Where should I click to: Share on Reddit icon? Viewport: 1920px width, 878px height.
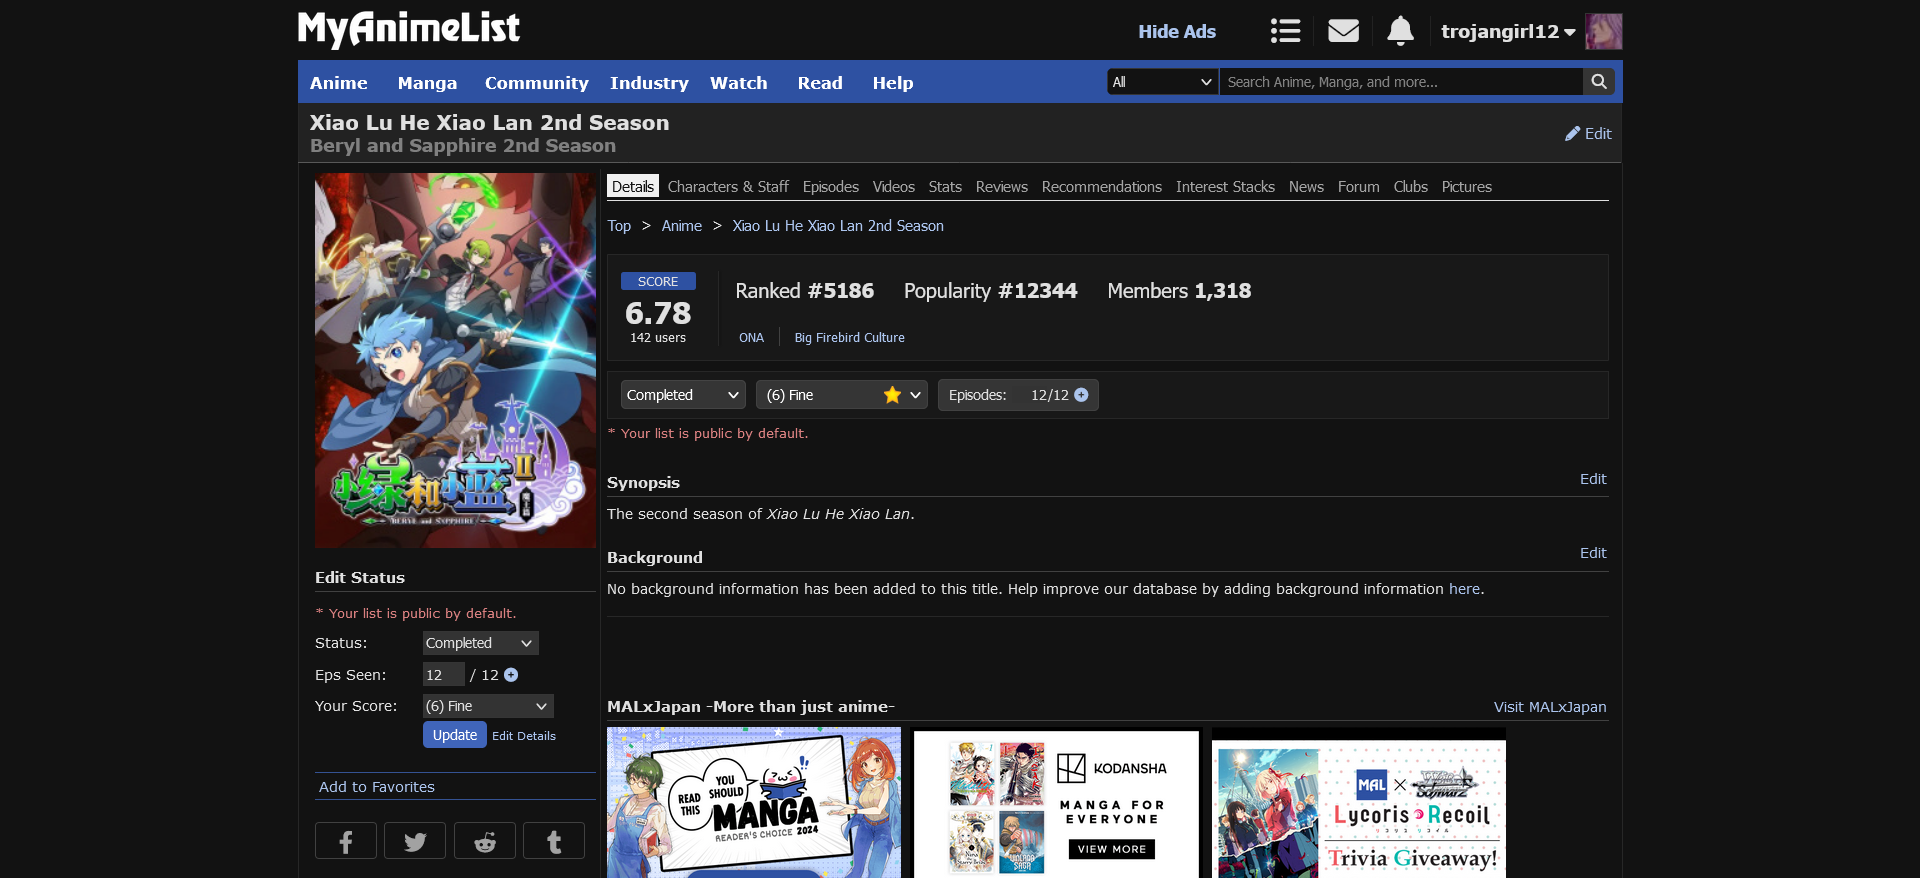[485, 841]
